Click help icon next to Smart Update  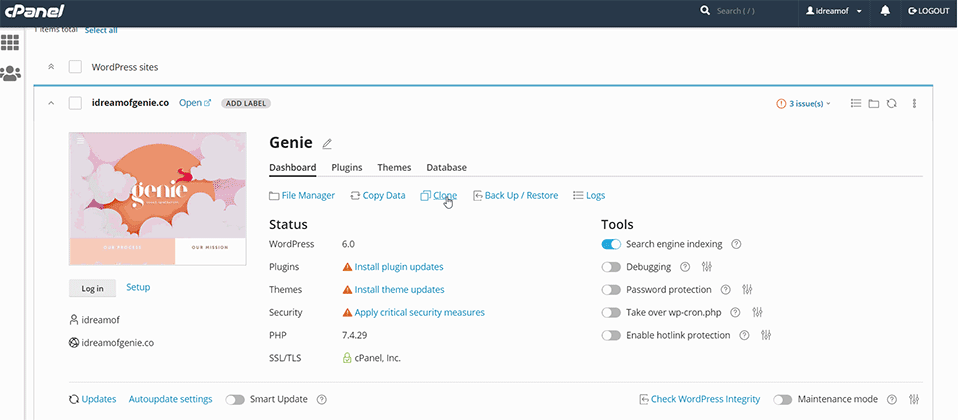(x=321, y=399)
